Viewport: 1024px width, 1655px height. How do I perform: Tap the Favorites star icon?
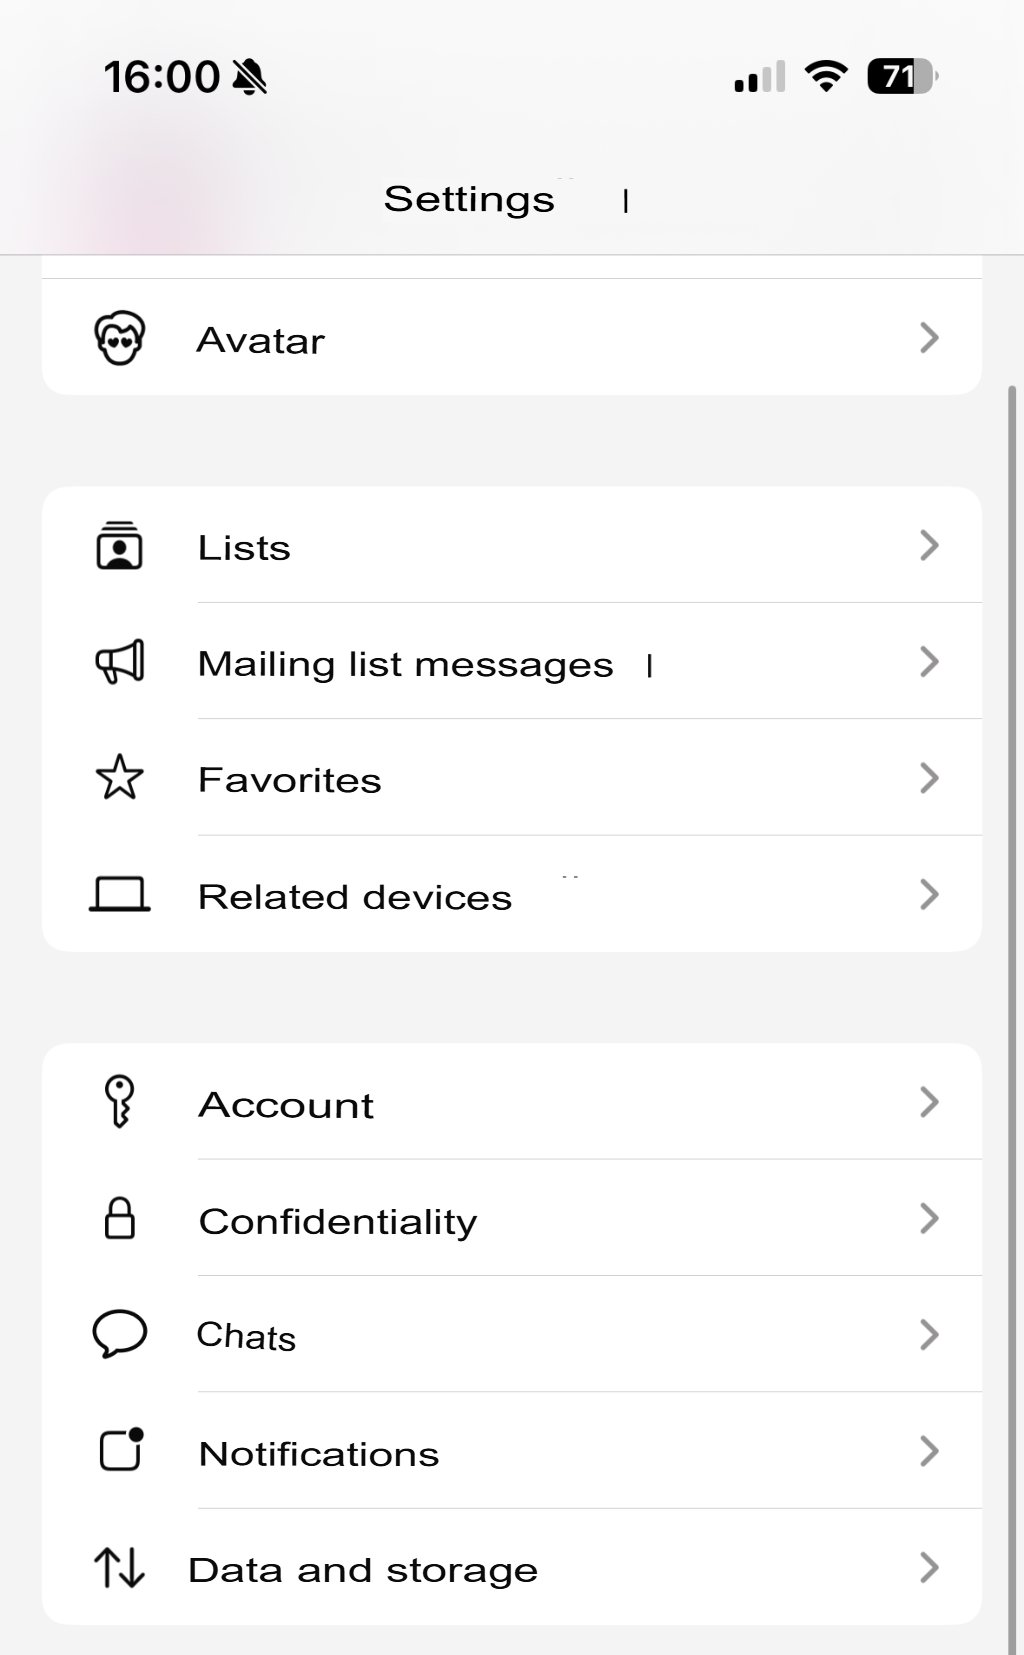click(120, 778)
